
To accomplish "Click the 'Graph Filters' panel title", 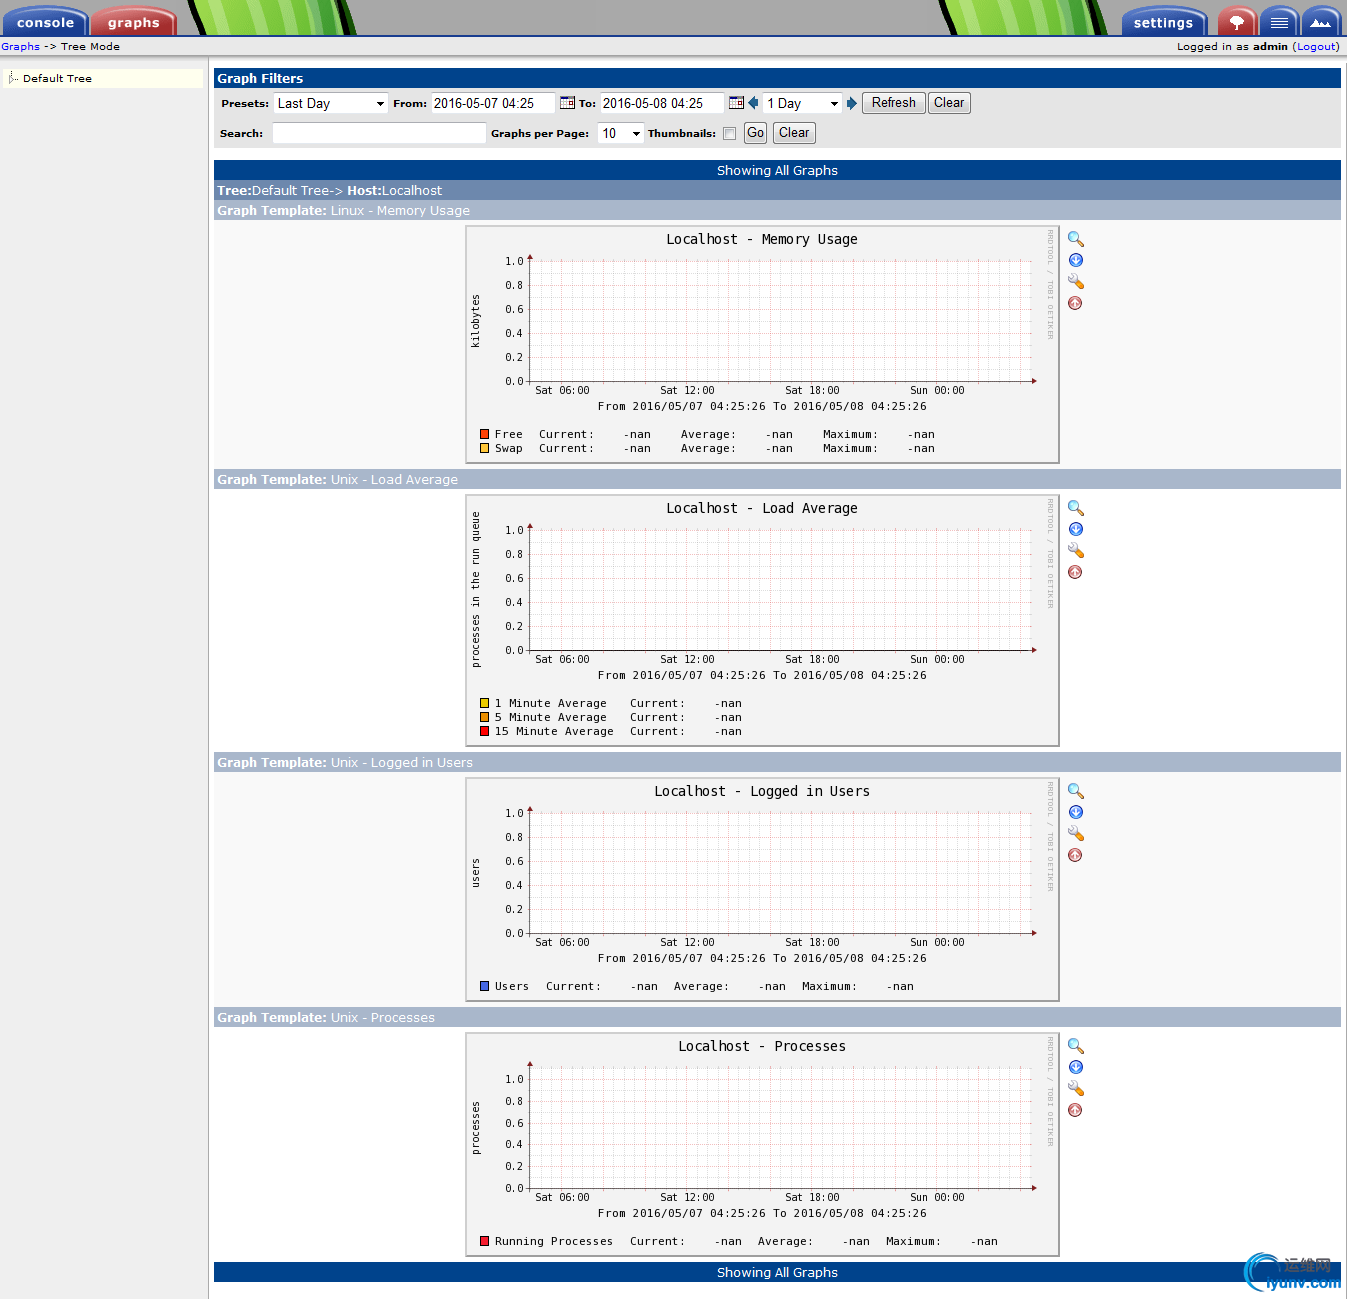I will coord(260,78).
